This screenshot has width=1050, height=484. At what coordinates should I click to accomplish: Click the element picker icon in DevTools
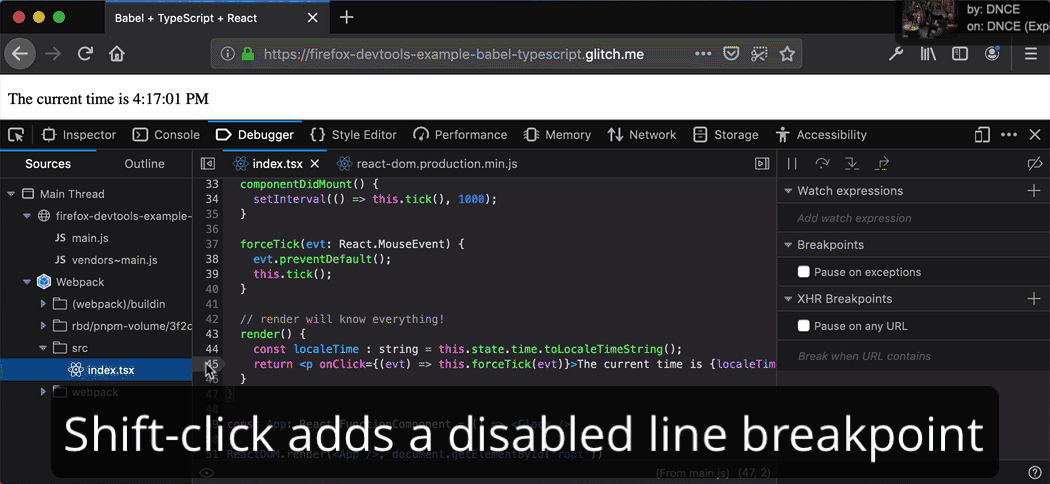coord(16,135)
